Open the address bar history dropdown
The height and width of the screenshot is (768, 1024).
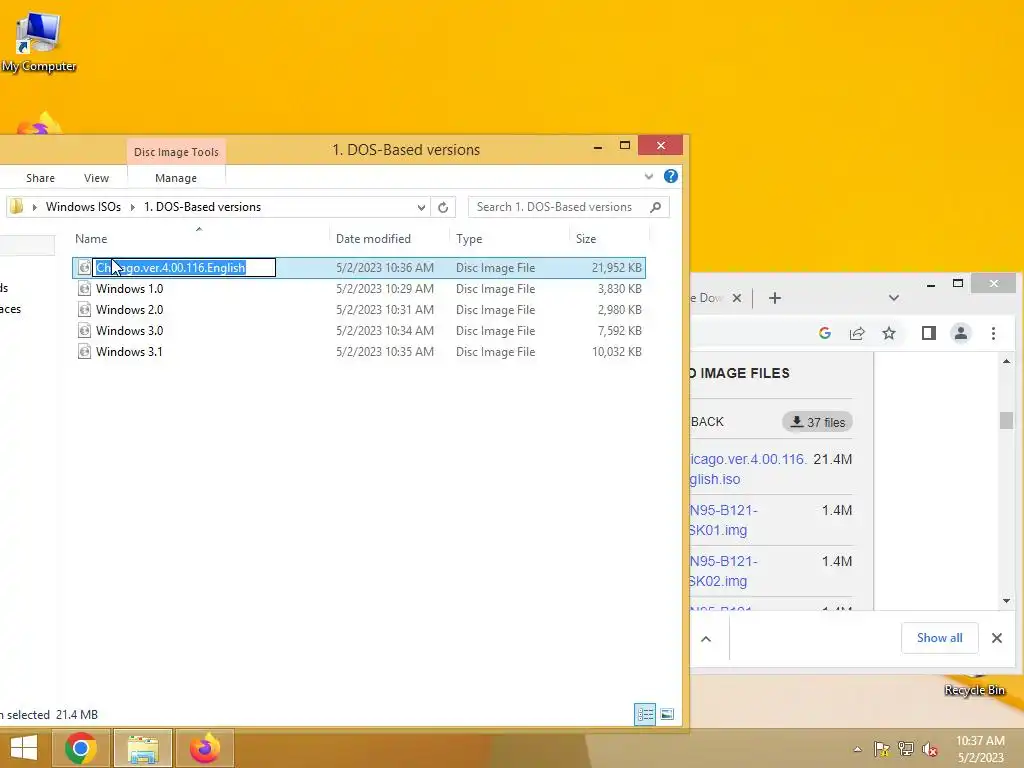(x=421, y=207)
